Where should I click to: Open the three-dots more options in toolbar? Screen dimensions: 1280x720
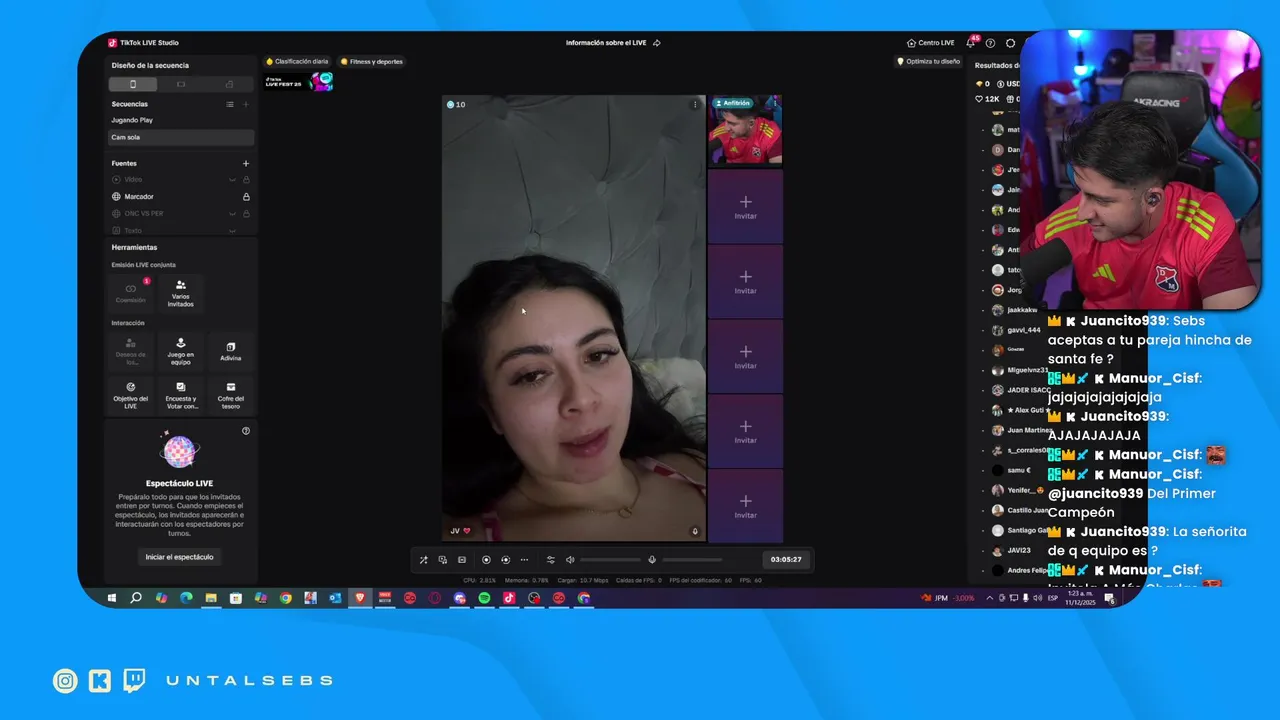pos(524,560)
